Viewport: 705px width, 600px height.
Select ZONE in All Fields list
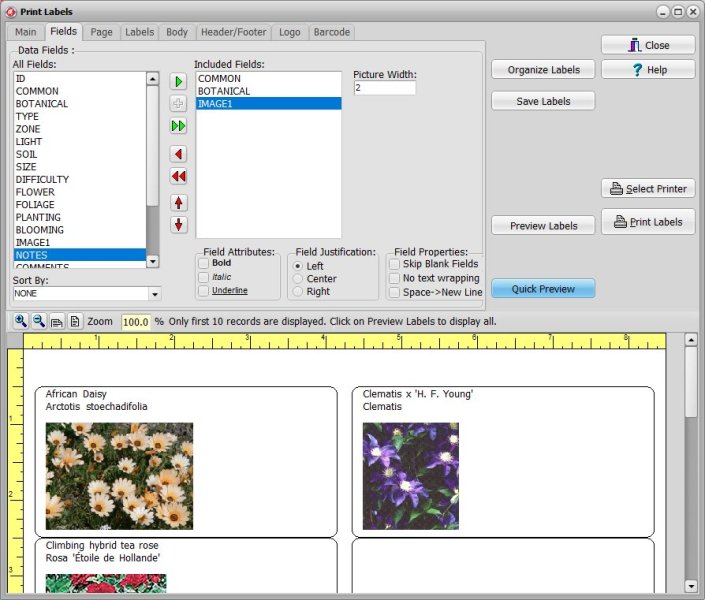80,129
